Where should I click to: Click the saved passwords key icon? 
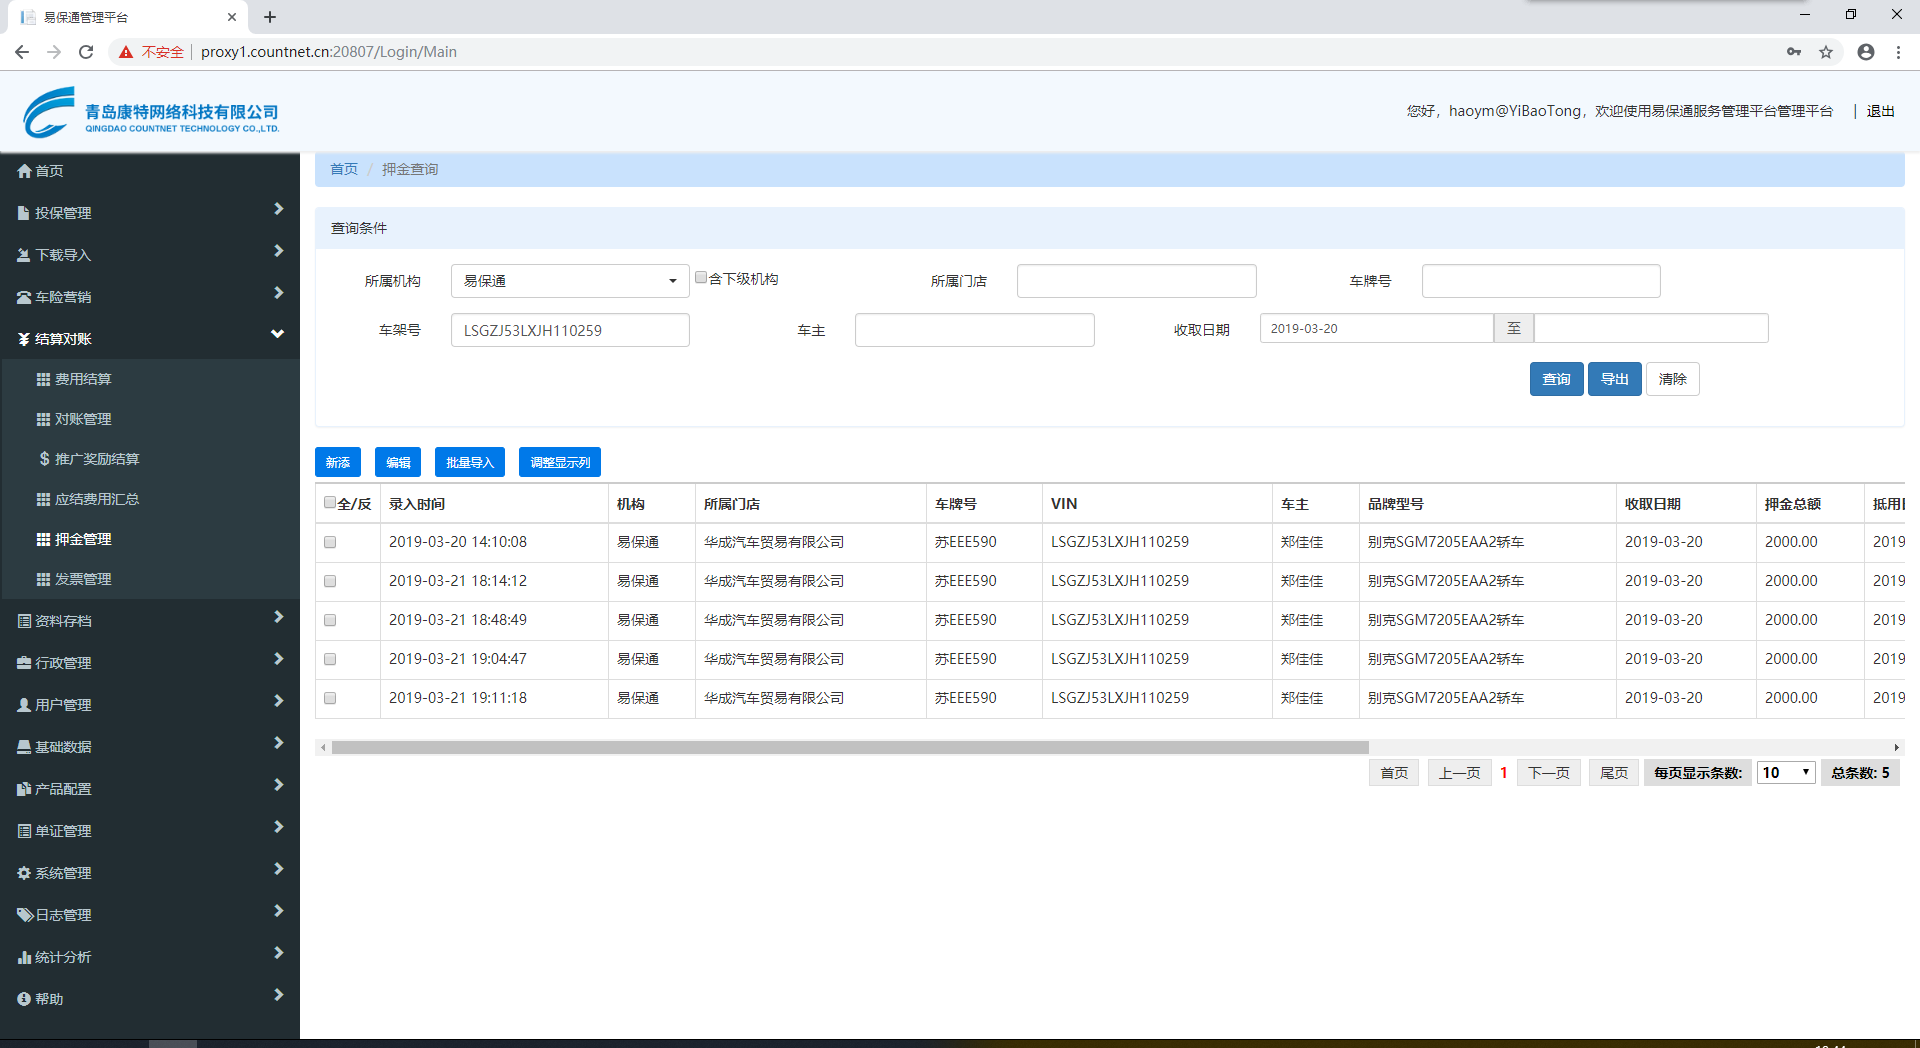click(1794, 52)
